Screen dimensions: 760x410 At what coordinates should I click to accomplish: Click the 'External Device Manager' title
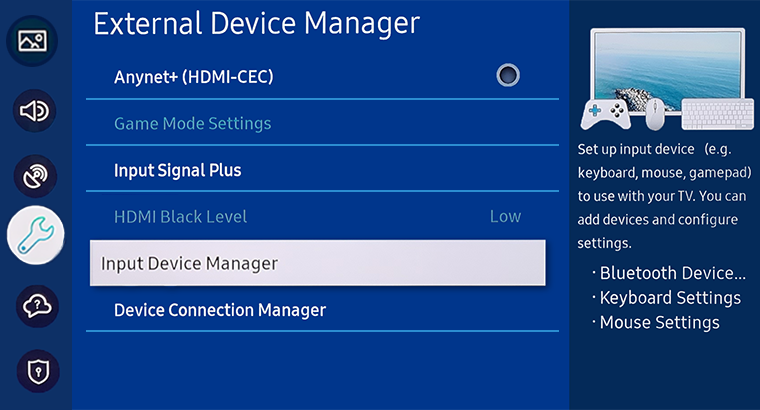pyautogui.click(x=256, y=24)
